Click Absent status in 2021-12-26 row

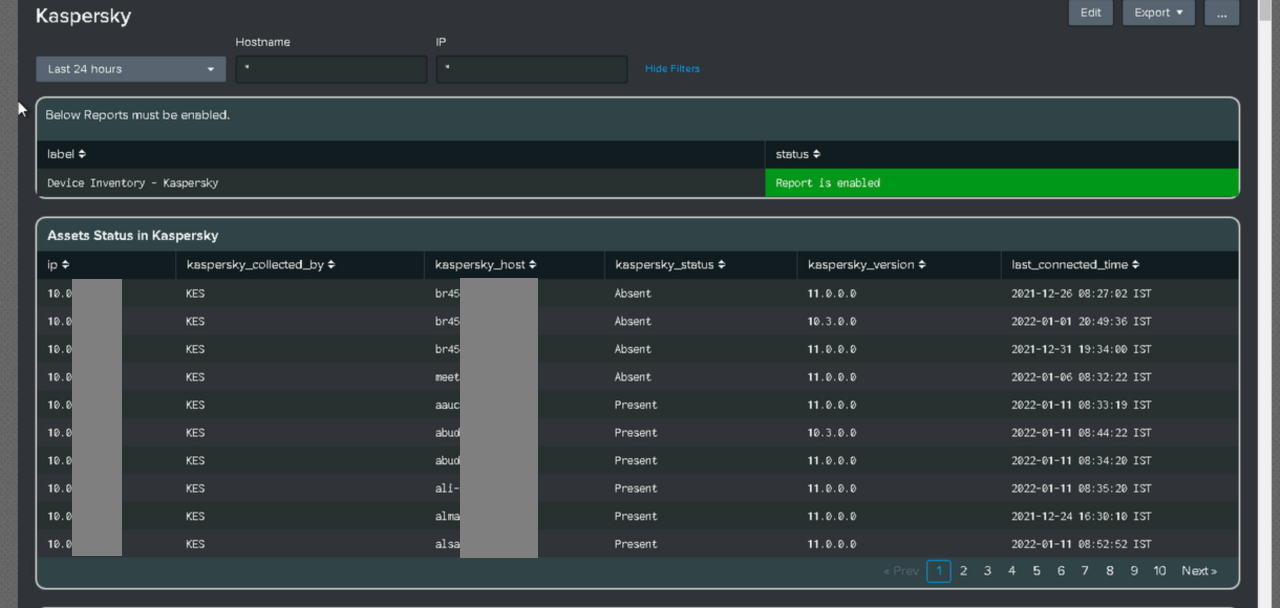pyautogui.click(x=633, y=293)
